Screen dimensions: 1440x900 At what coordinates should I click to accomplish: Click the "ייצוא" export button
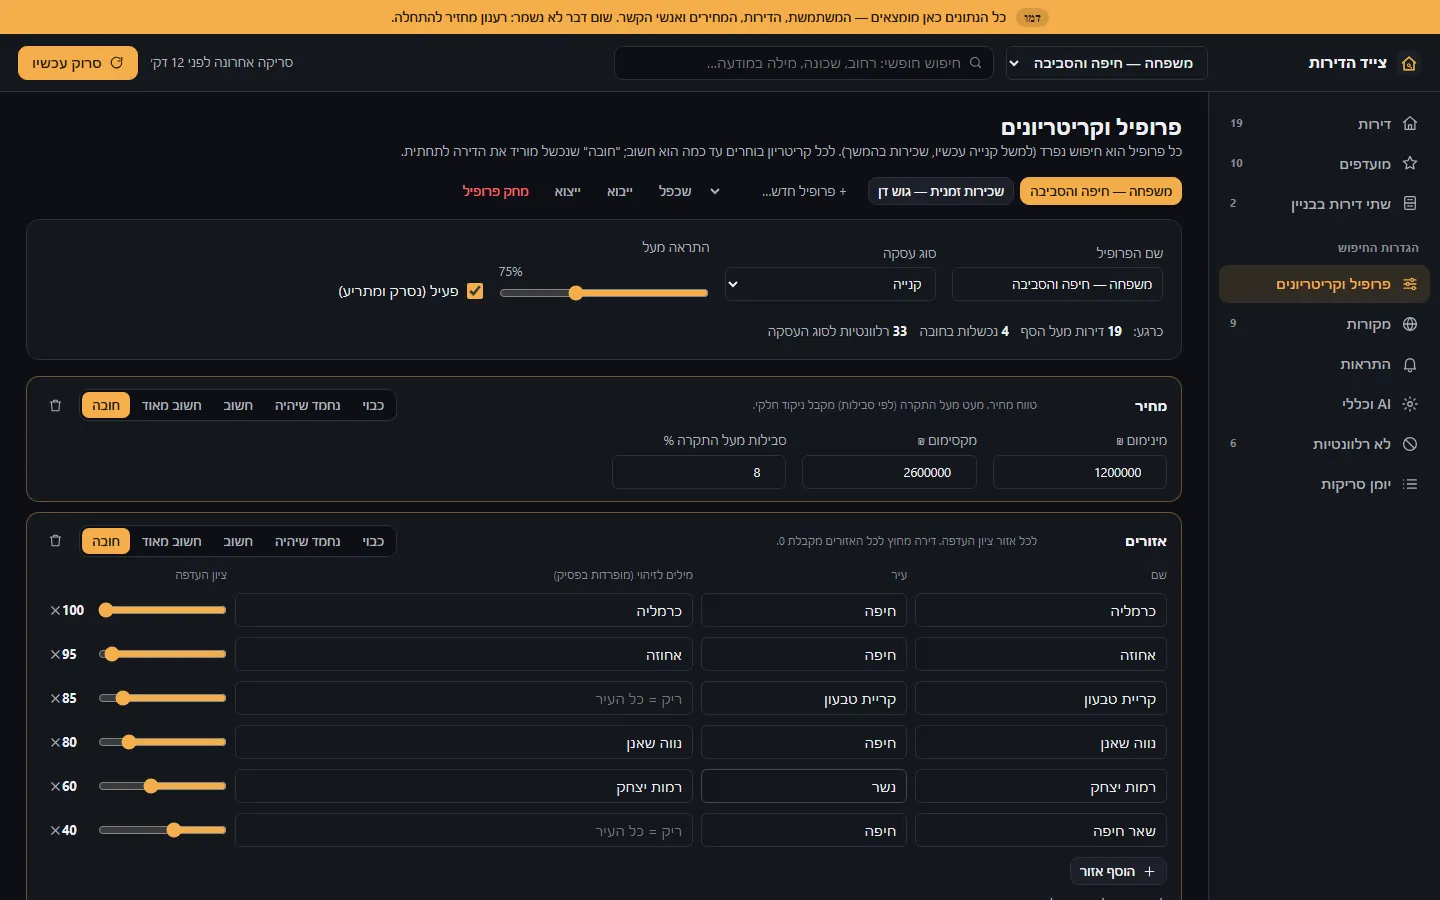(568, 191)
